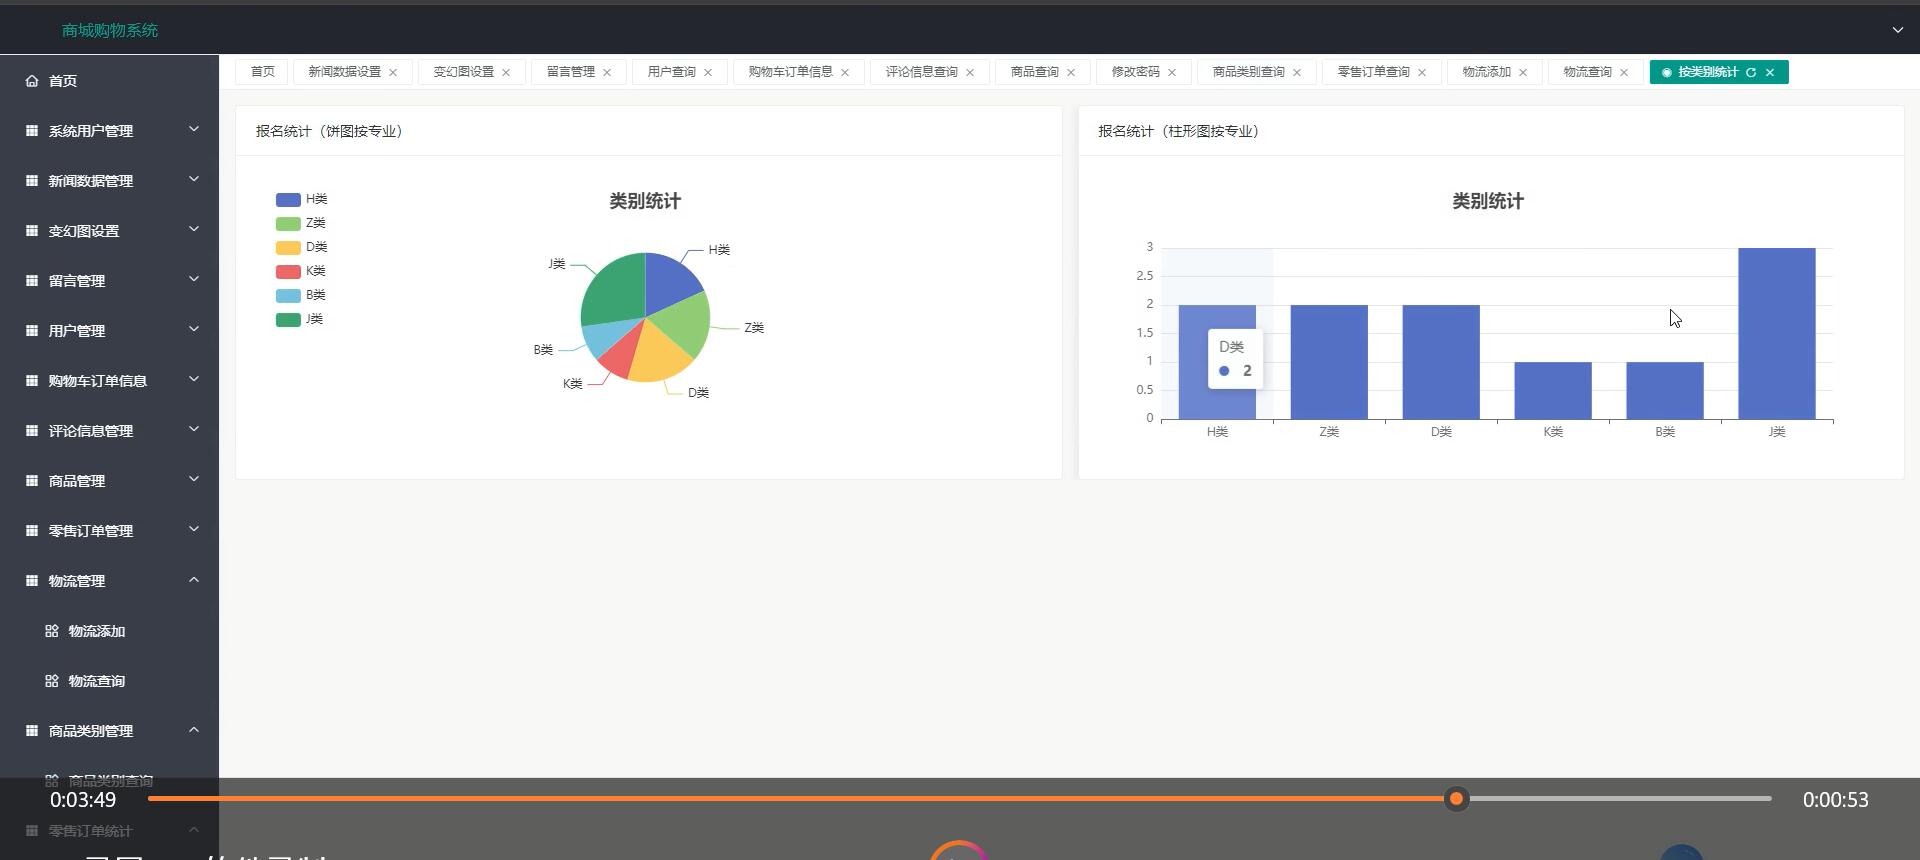Toggle H类 series in pie legend
1920x860 pixels.
coord(301,199)
